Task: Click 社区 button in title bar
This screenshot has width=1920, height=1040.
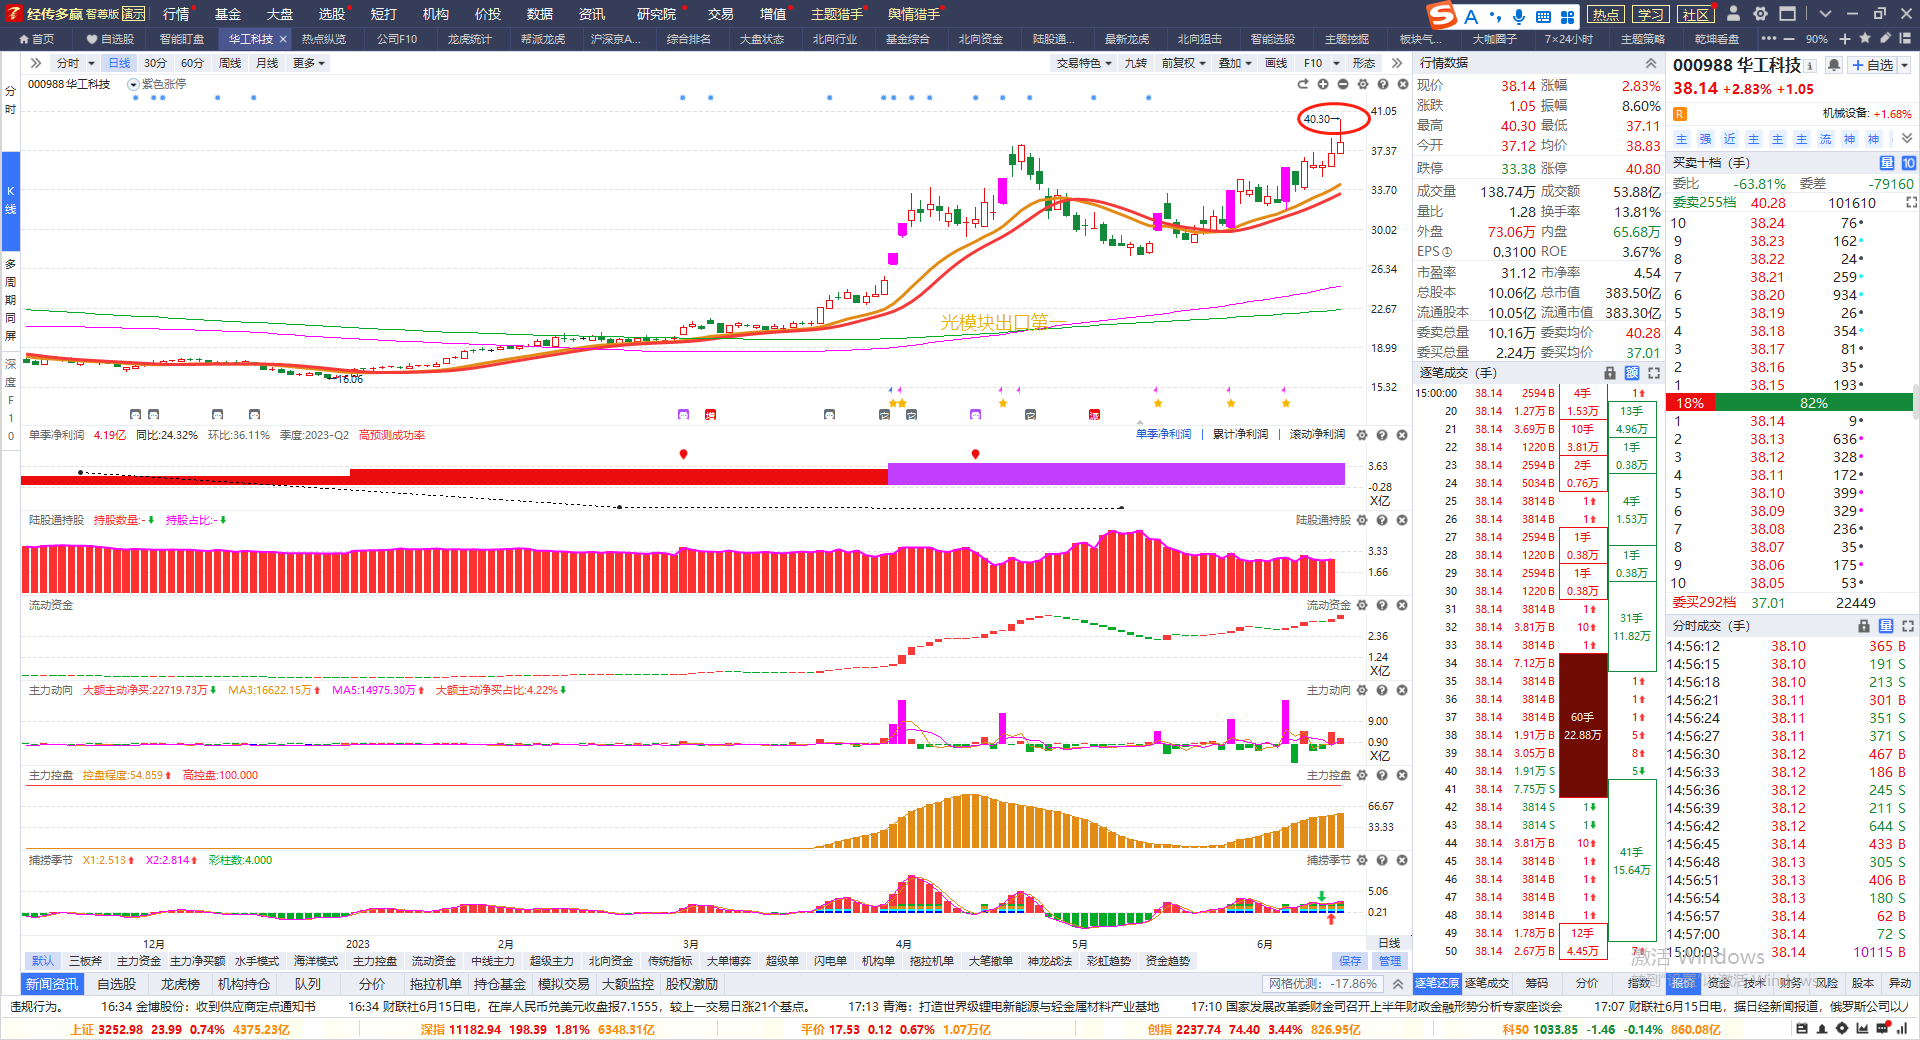Action: point(1696,14)
